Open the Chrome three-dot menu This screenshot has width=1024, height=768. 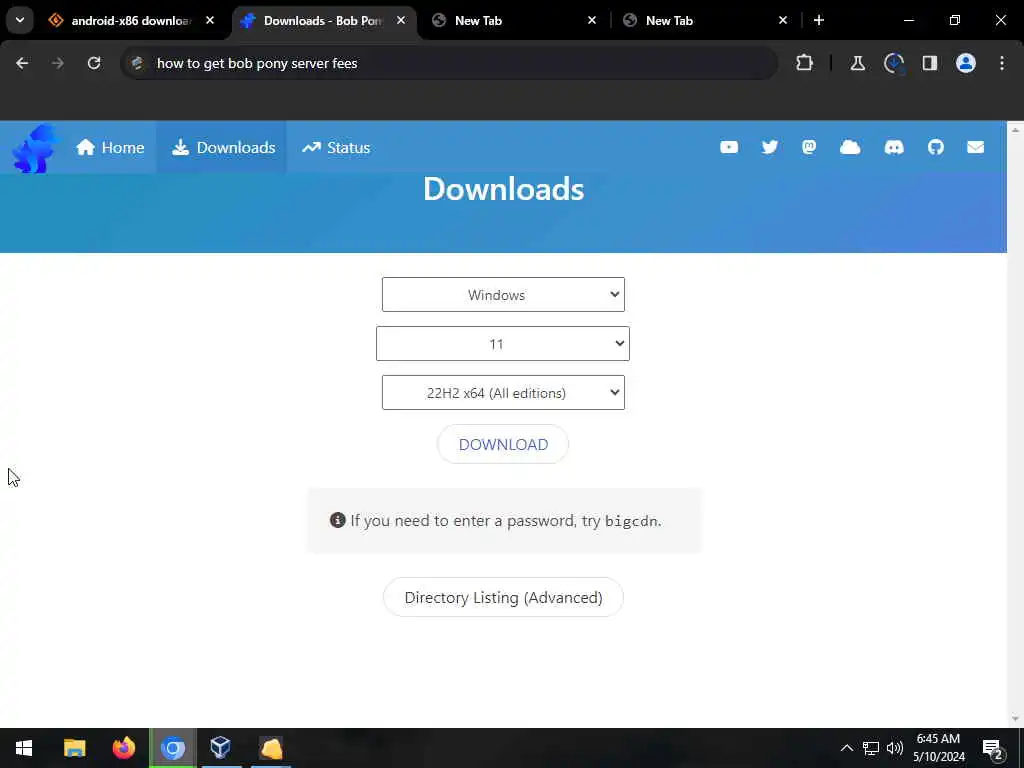coord(1002,63)
